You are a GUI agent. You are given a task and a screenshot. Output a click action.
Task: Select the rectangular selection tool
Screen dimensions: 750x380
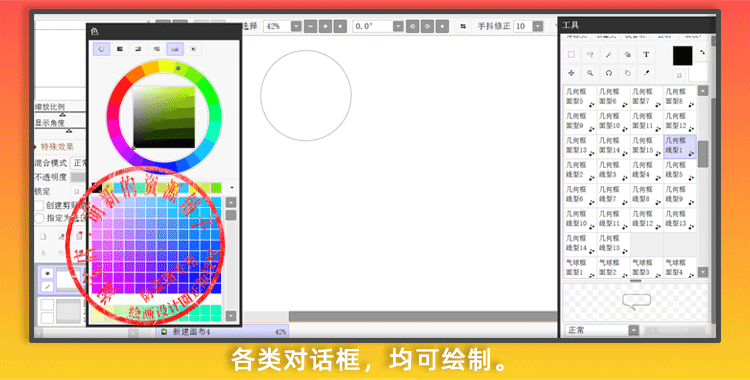(571, 55)
